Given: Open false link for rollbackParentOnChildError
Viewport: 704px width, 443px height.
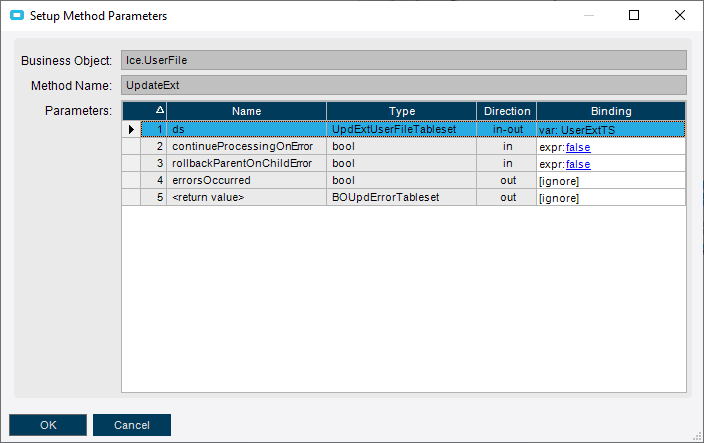Looking at the screenshot, I should point(578,164).
